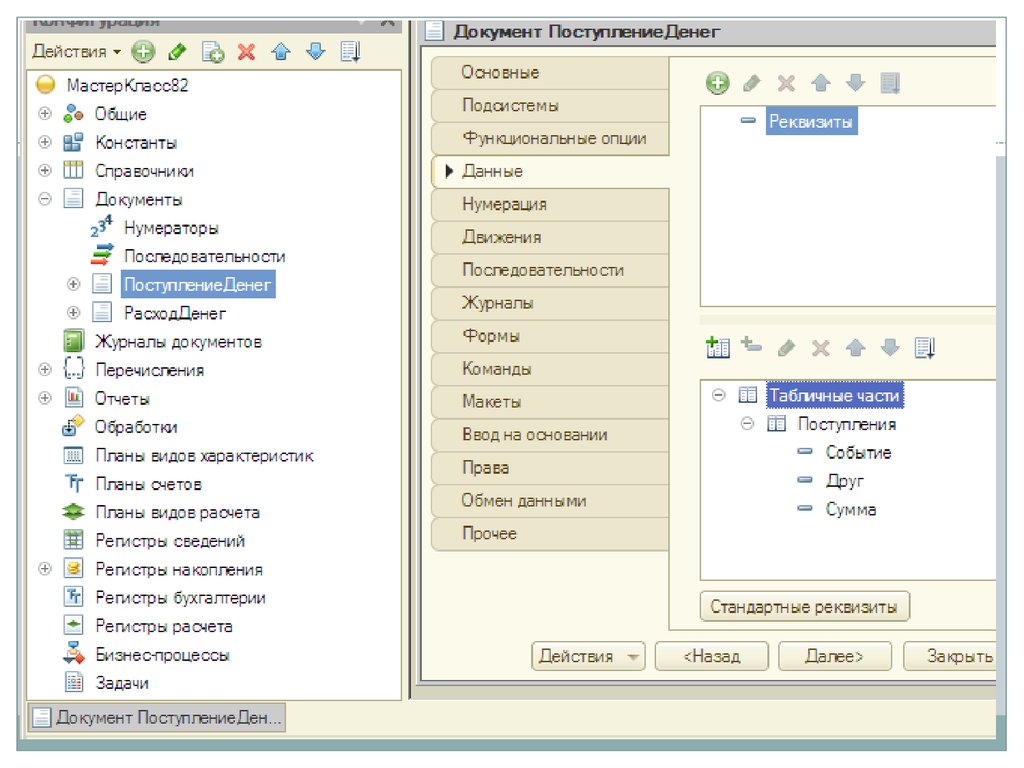Move tabular section item down

(890, 347)
